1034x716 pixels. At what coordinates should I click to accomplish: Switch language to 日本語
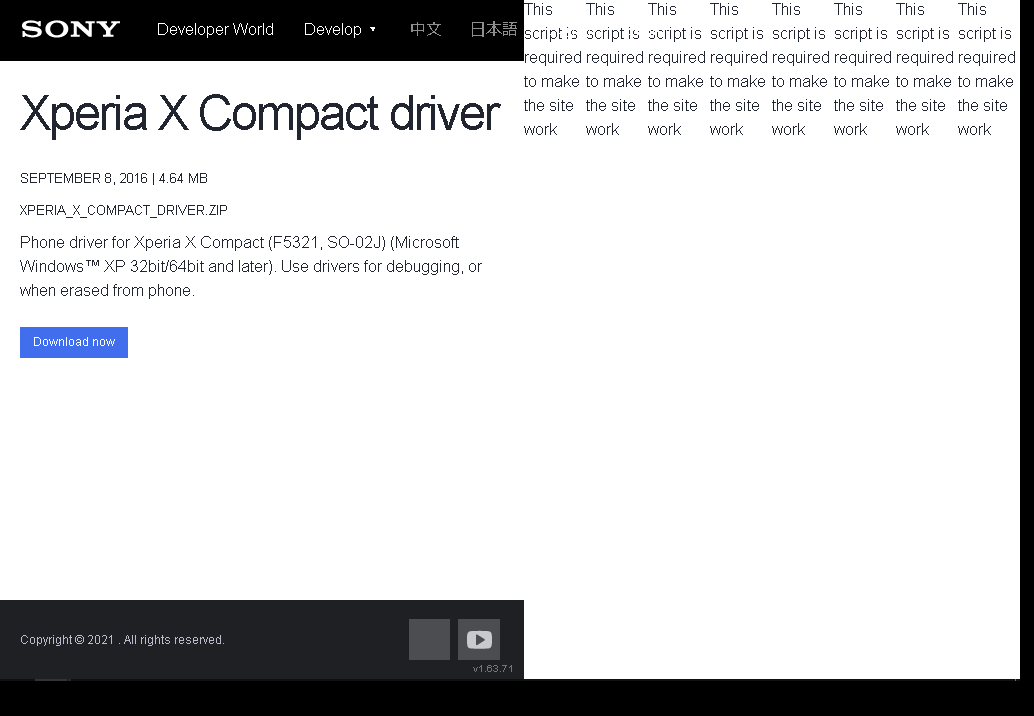click(x=493, y=30)
